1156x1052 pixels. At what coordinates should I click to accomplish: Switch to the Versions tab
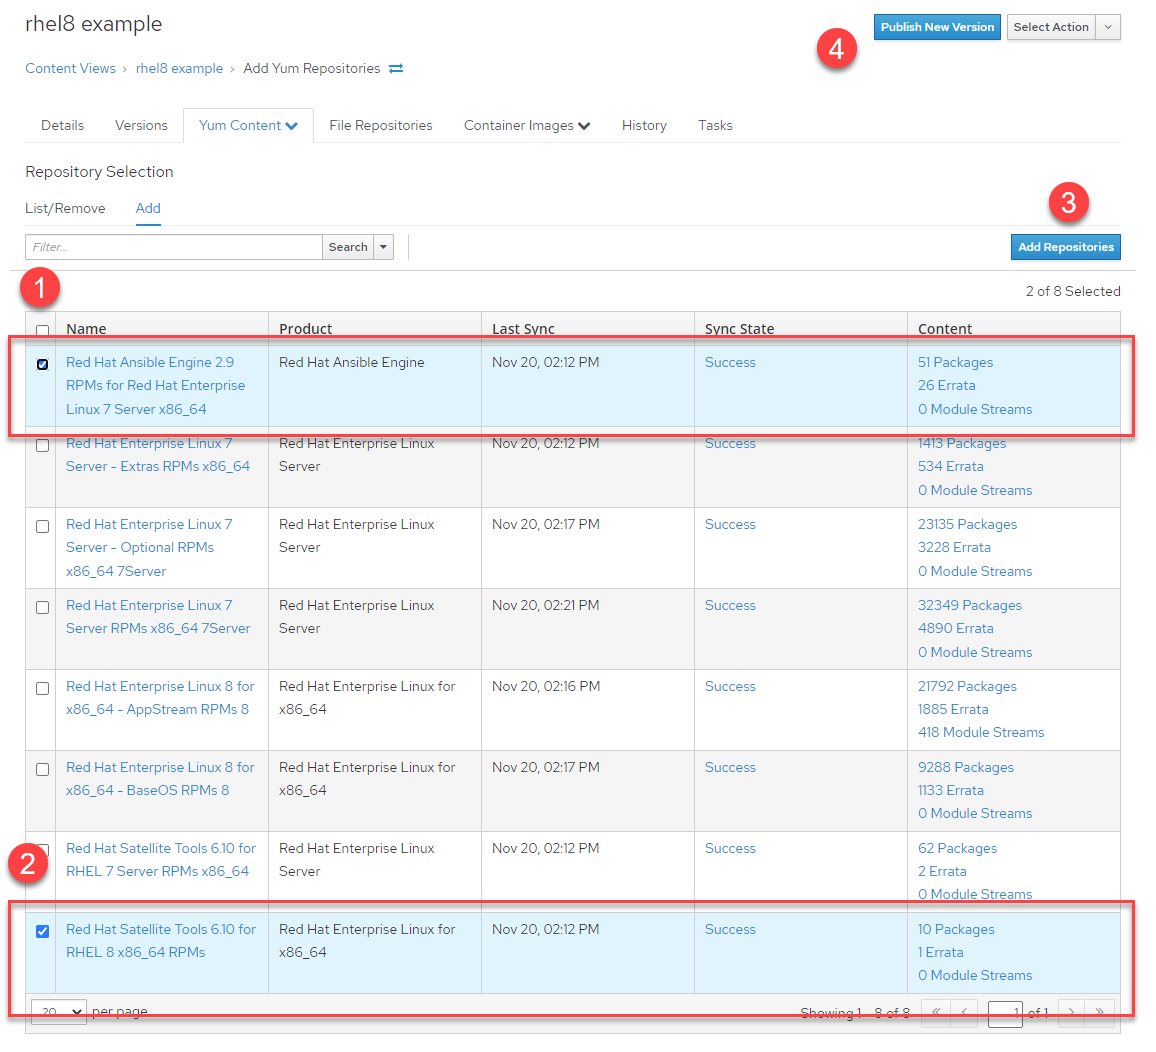141,126
